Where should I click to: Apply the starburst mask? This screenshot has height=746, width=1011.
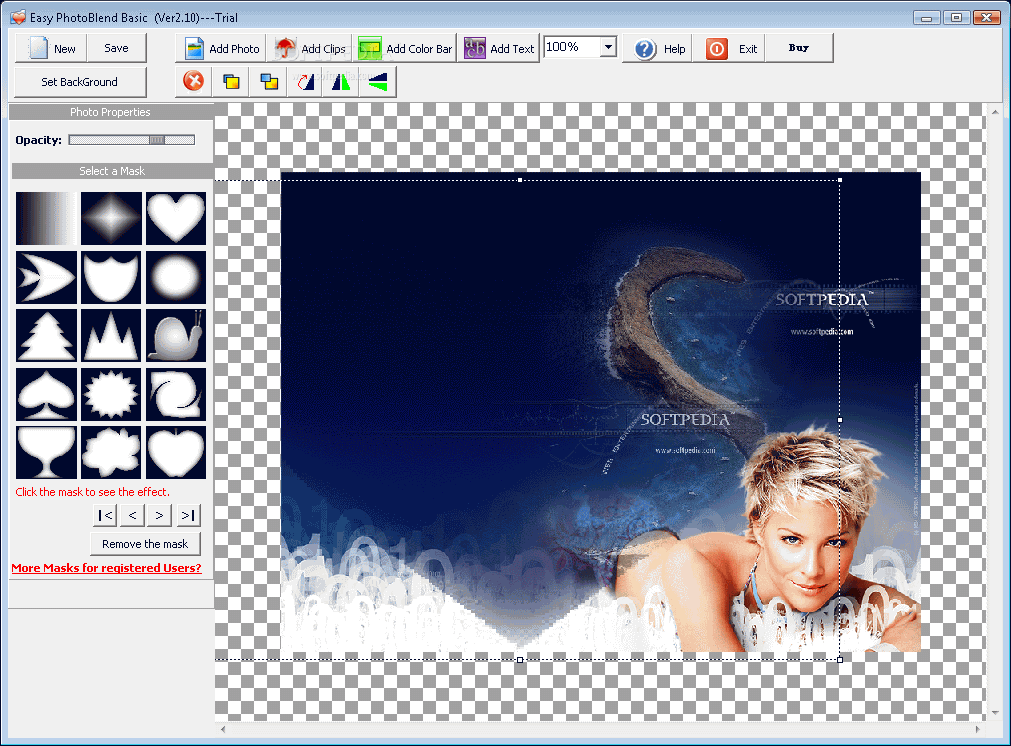tap(111, 394)
